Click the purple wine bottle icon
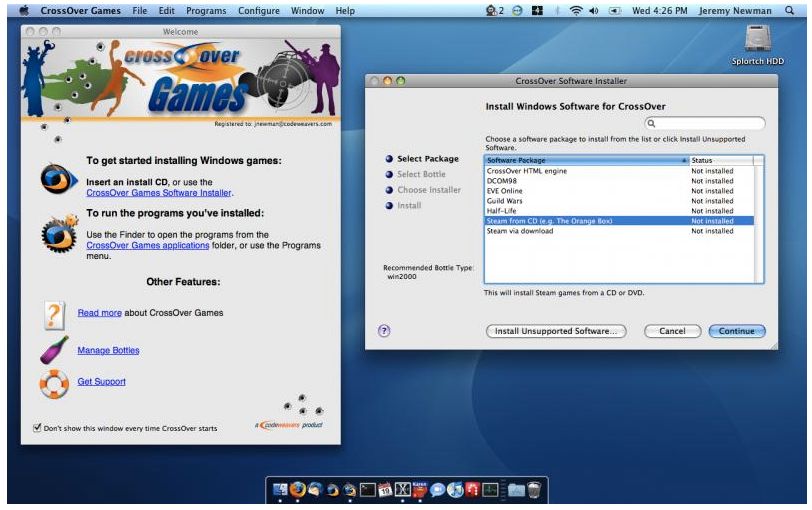This screenshot has height=510, width=812. pos(54,349)
